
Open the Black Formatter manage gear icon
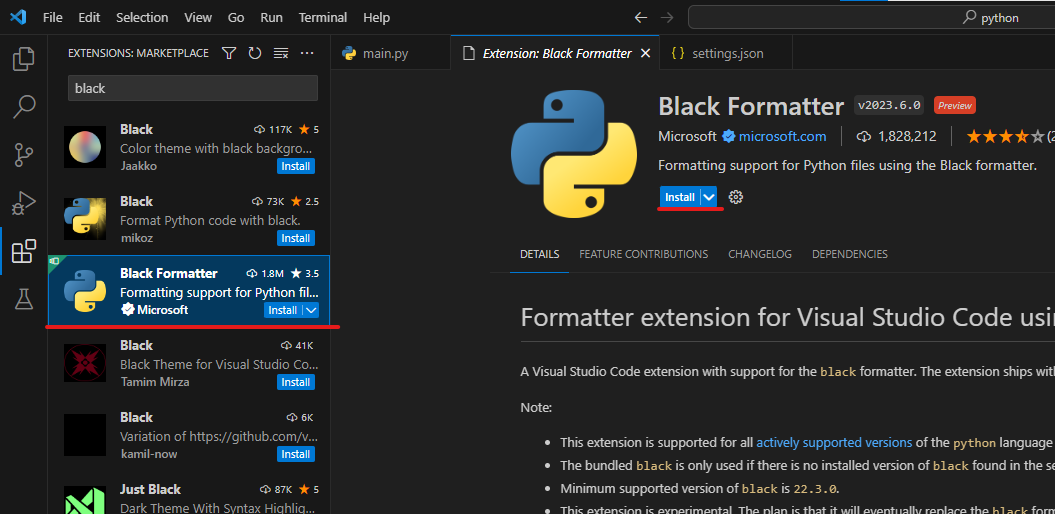pos(736,197)
